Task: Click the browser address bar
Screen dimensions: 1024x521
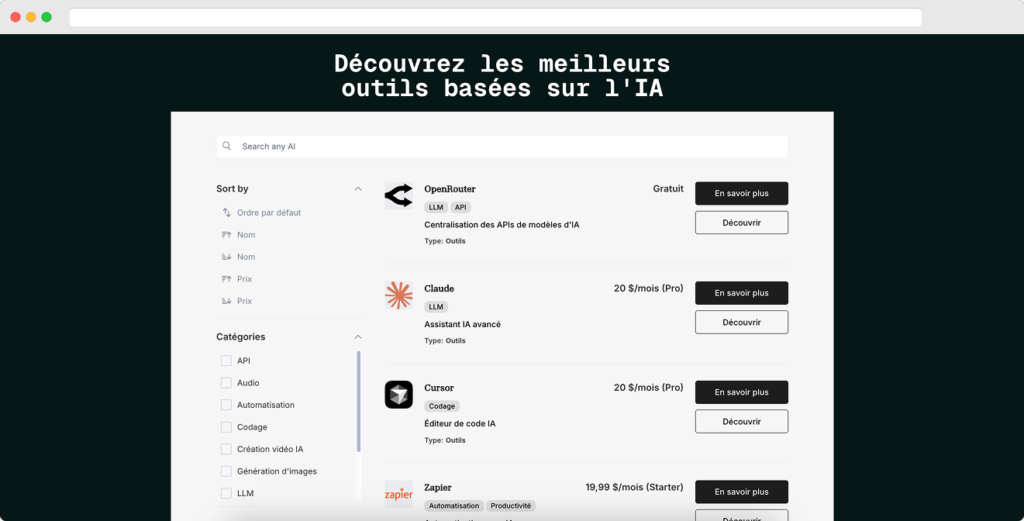Action: [495, 17]
